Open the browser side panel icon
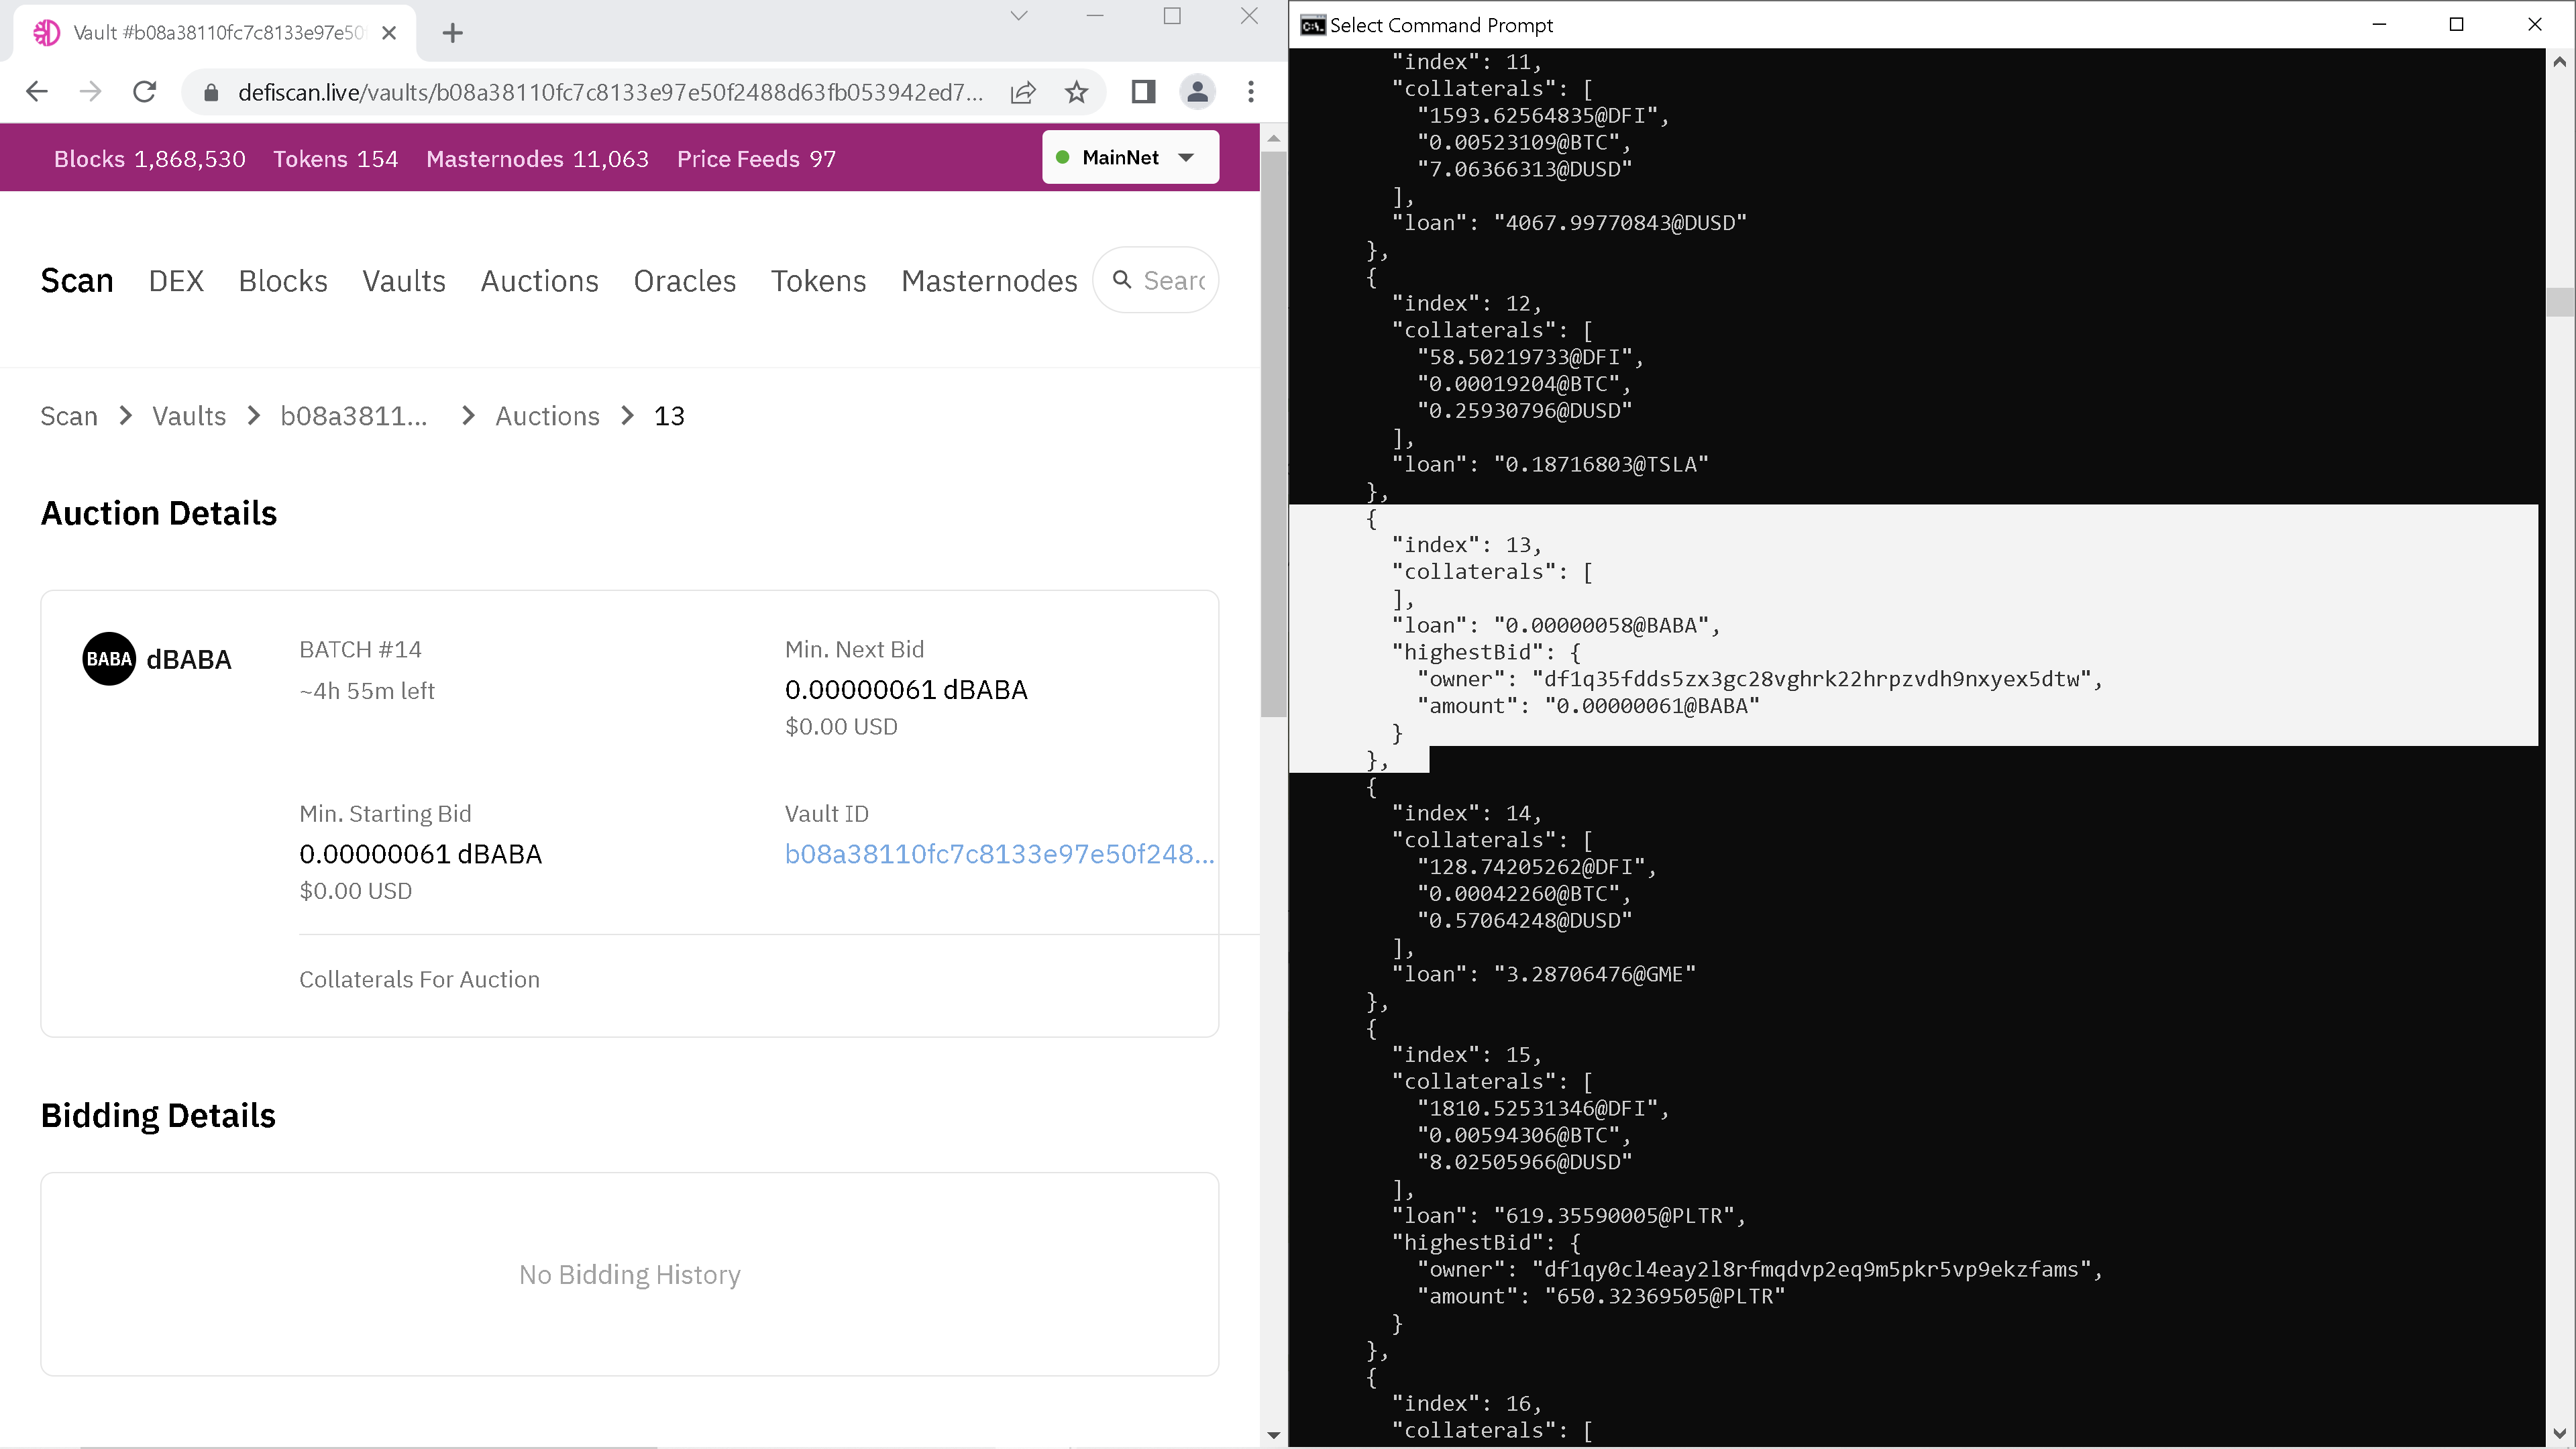Viewport: 2576px width, 1449px height. click(x=1143, y=92)
